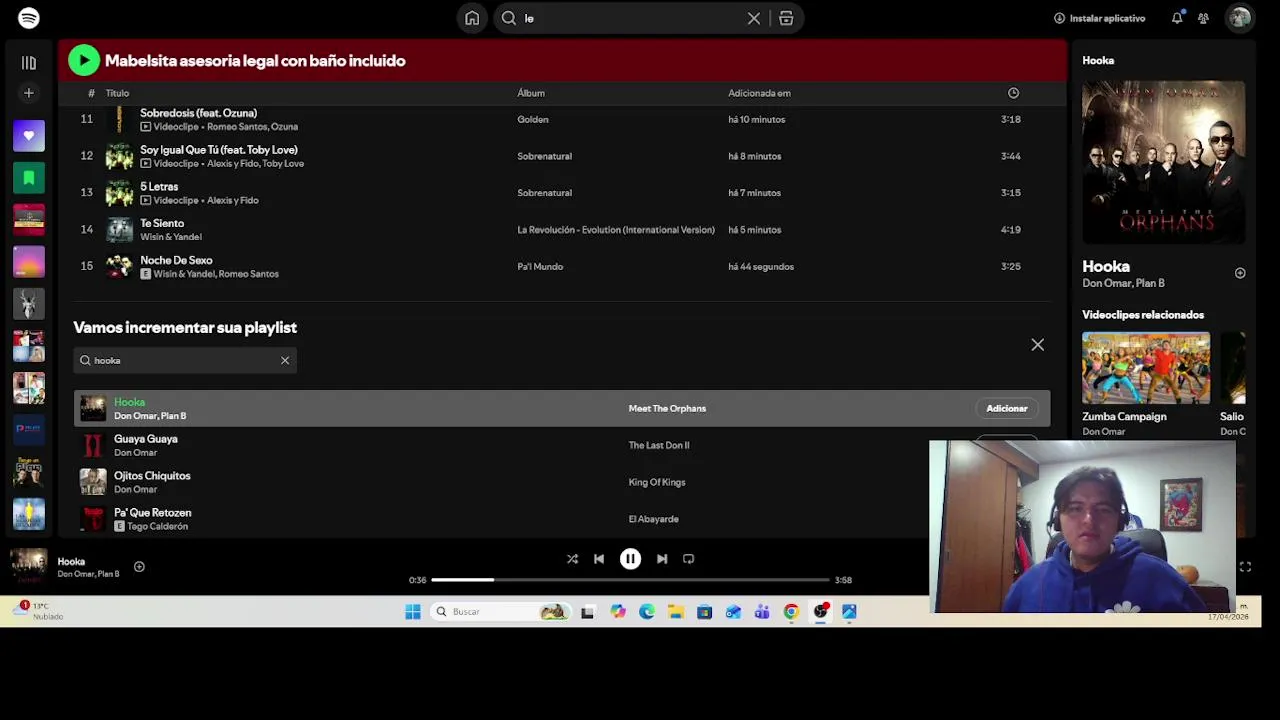Skip to next track
The width and height of the screenshot is (1280, 720).
pos(662,559)
